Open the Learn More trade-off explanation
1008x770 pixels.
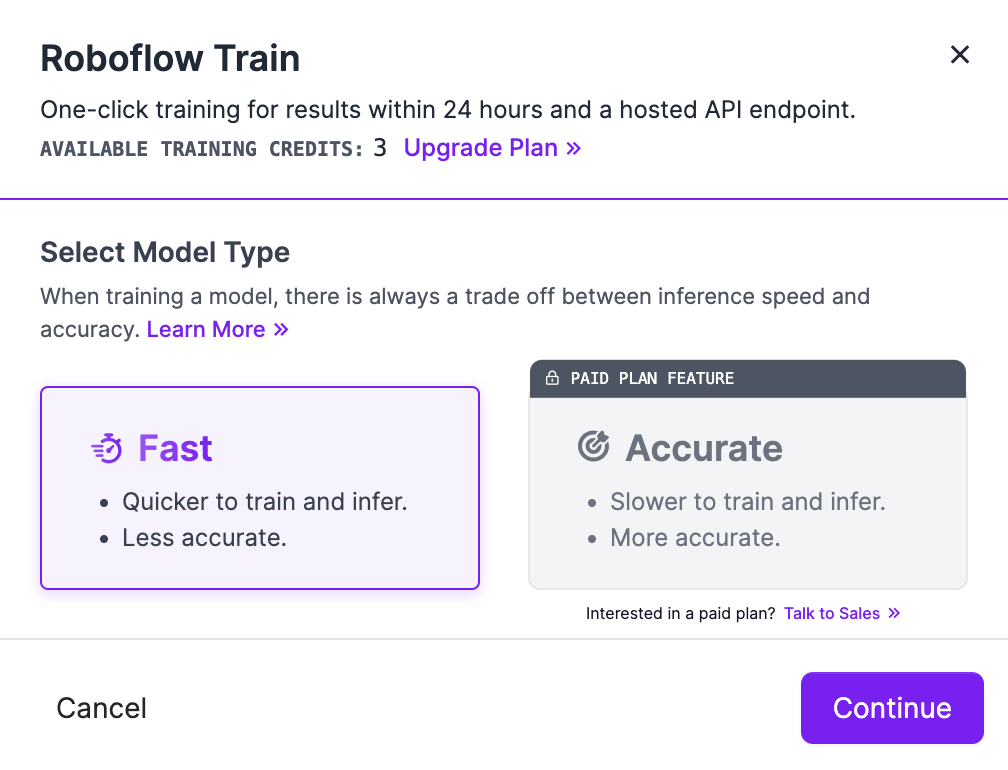(x=205, y=329)
